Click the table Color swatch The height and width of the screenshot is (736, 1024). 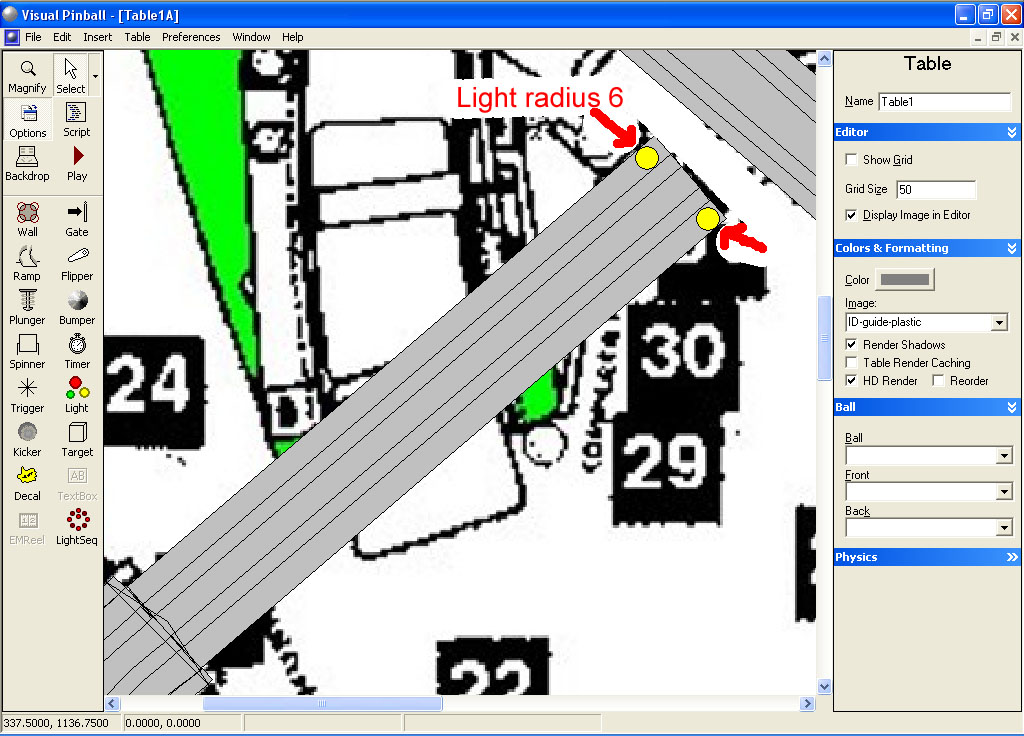904,280
